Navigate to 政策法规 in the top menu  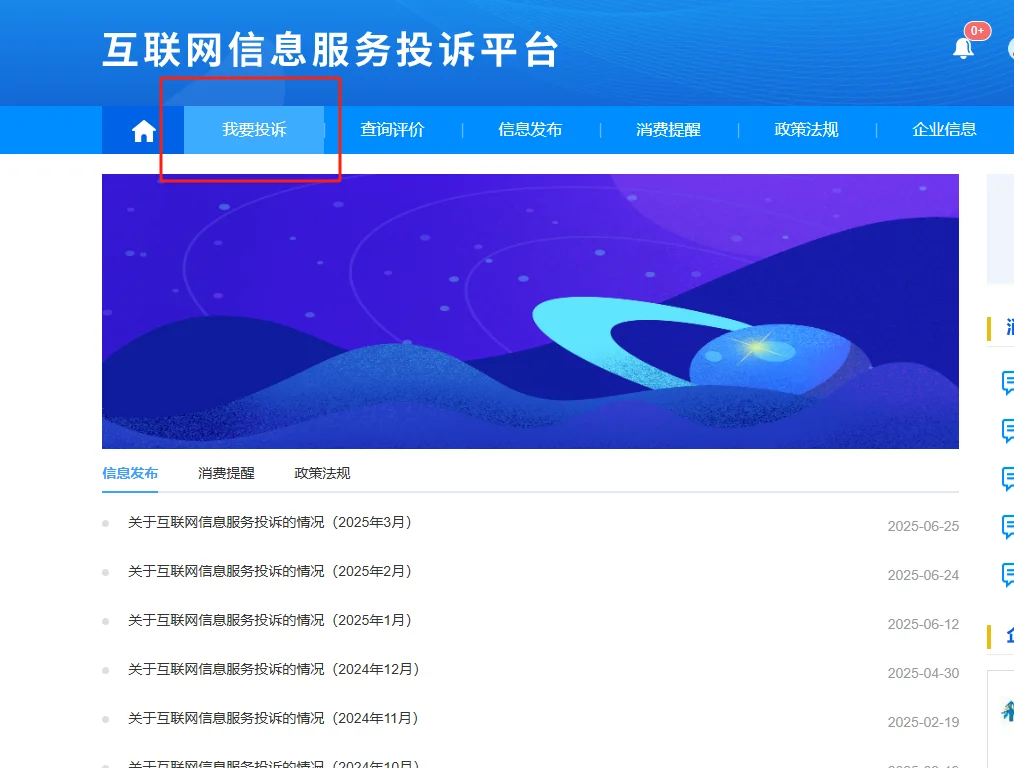806,130
